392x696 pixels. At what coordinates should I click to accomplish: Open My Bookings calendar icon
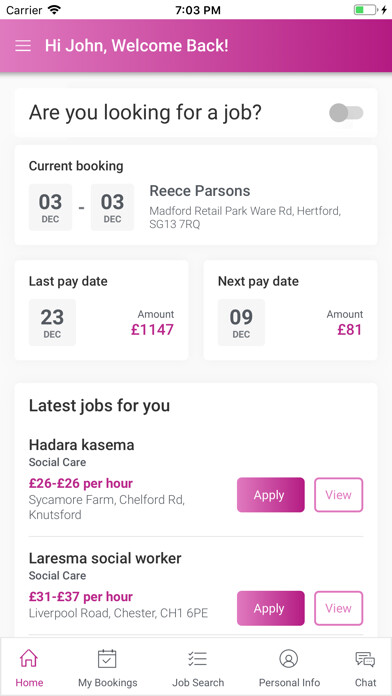click(107, 658)
